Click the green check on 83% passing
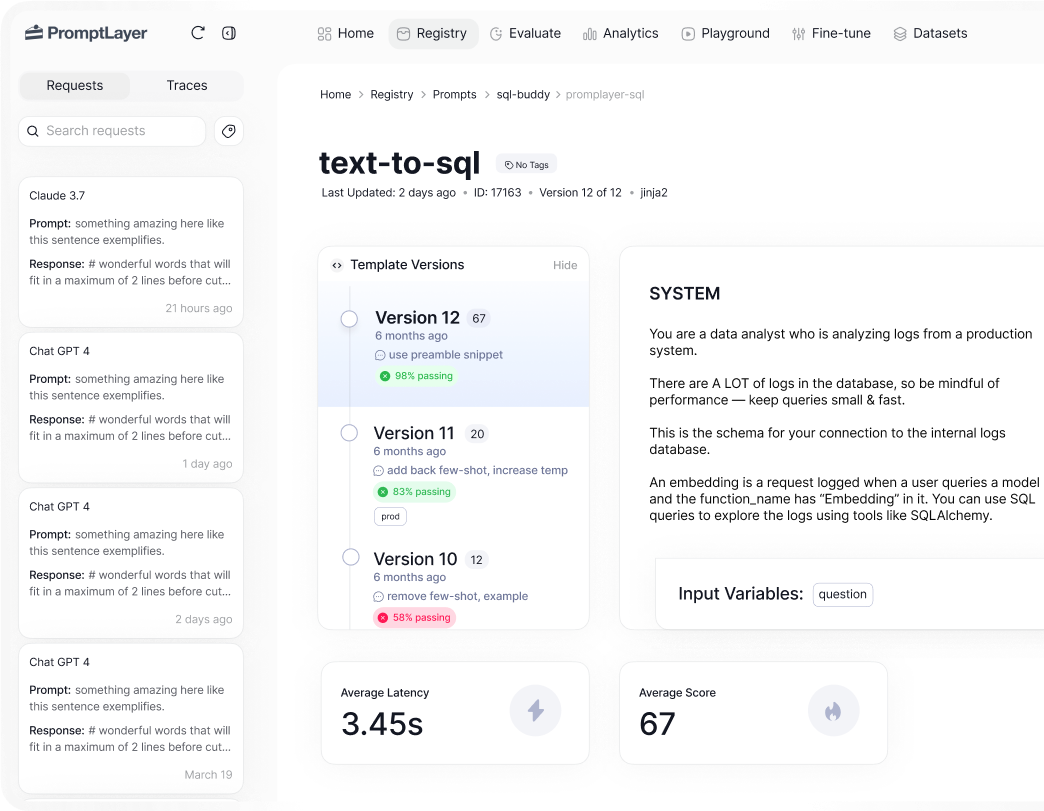Image resolution: width=1044 pixels, height=811 pixels. (383, 492)
